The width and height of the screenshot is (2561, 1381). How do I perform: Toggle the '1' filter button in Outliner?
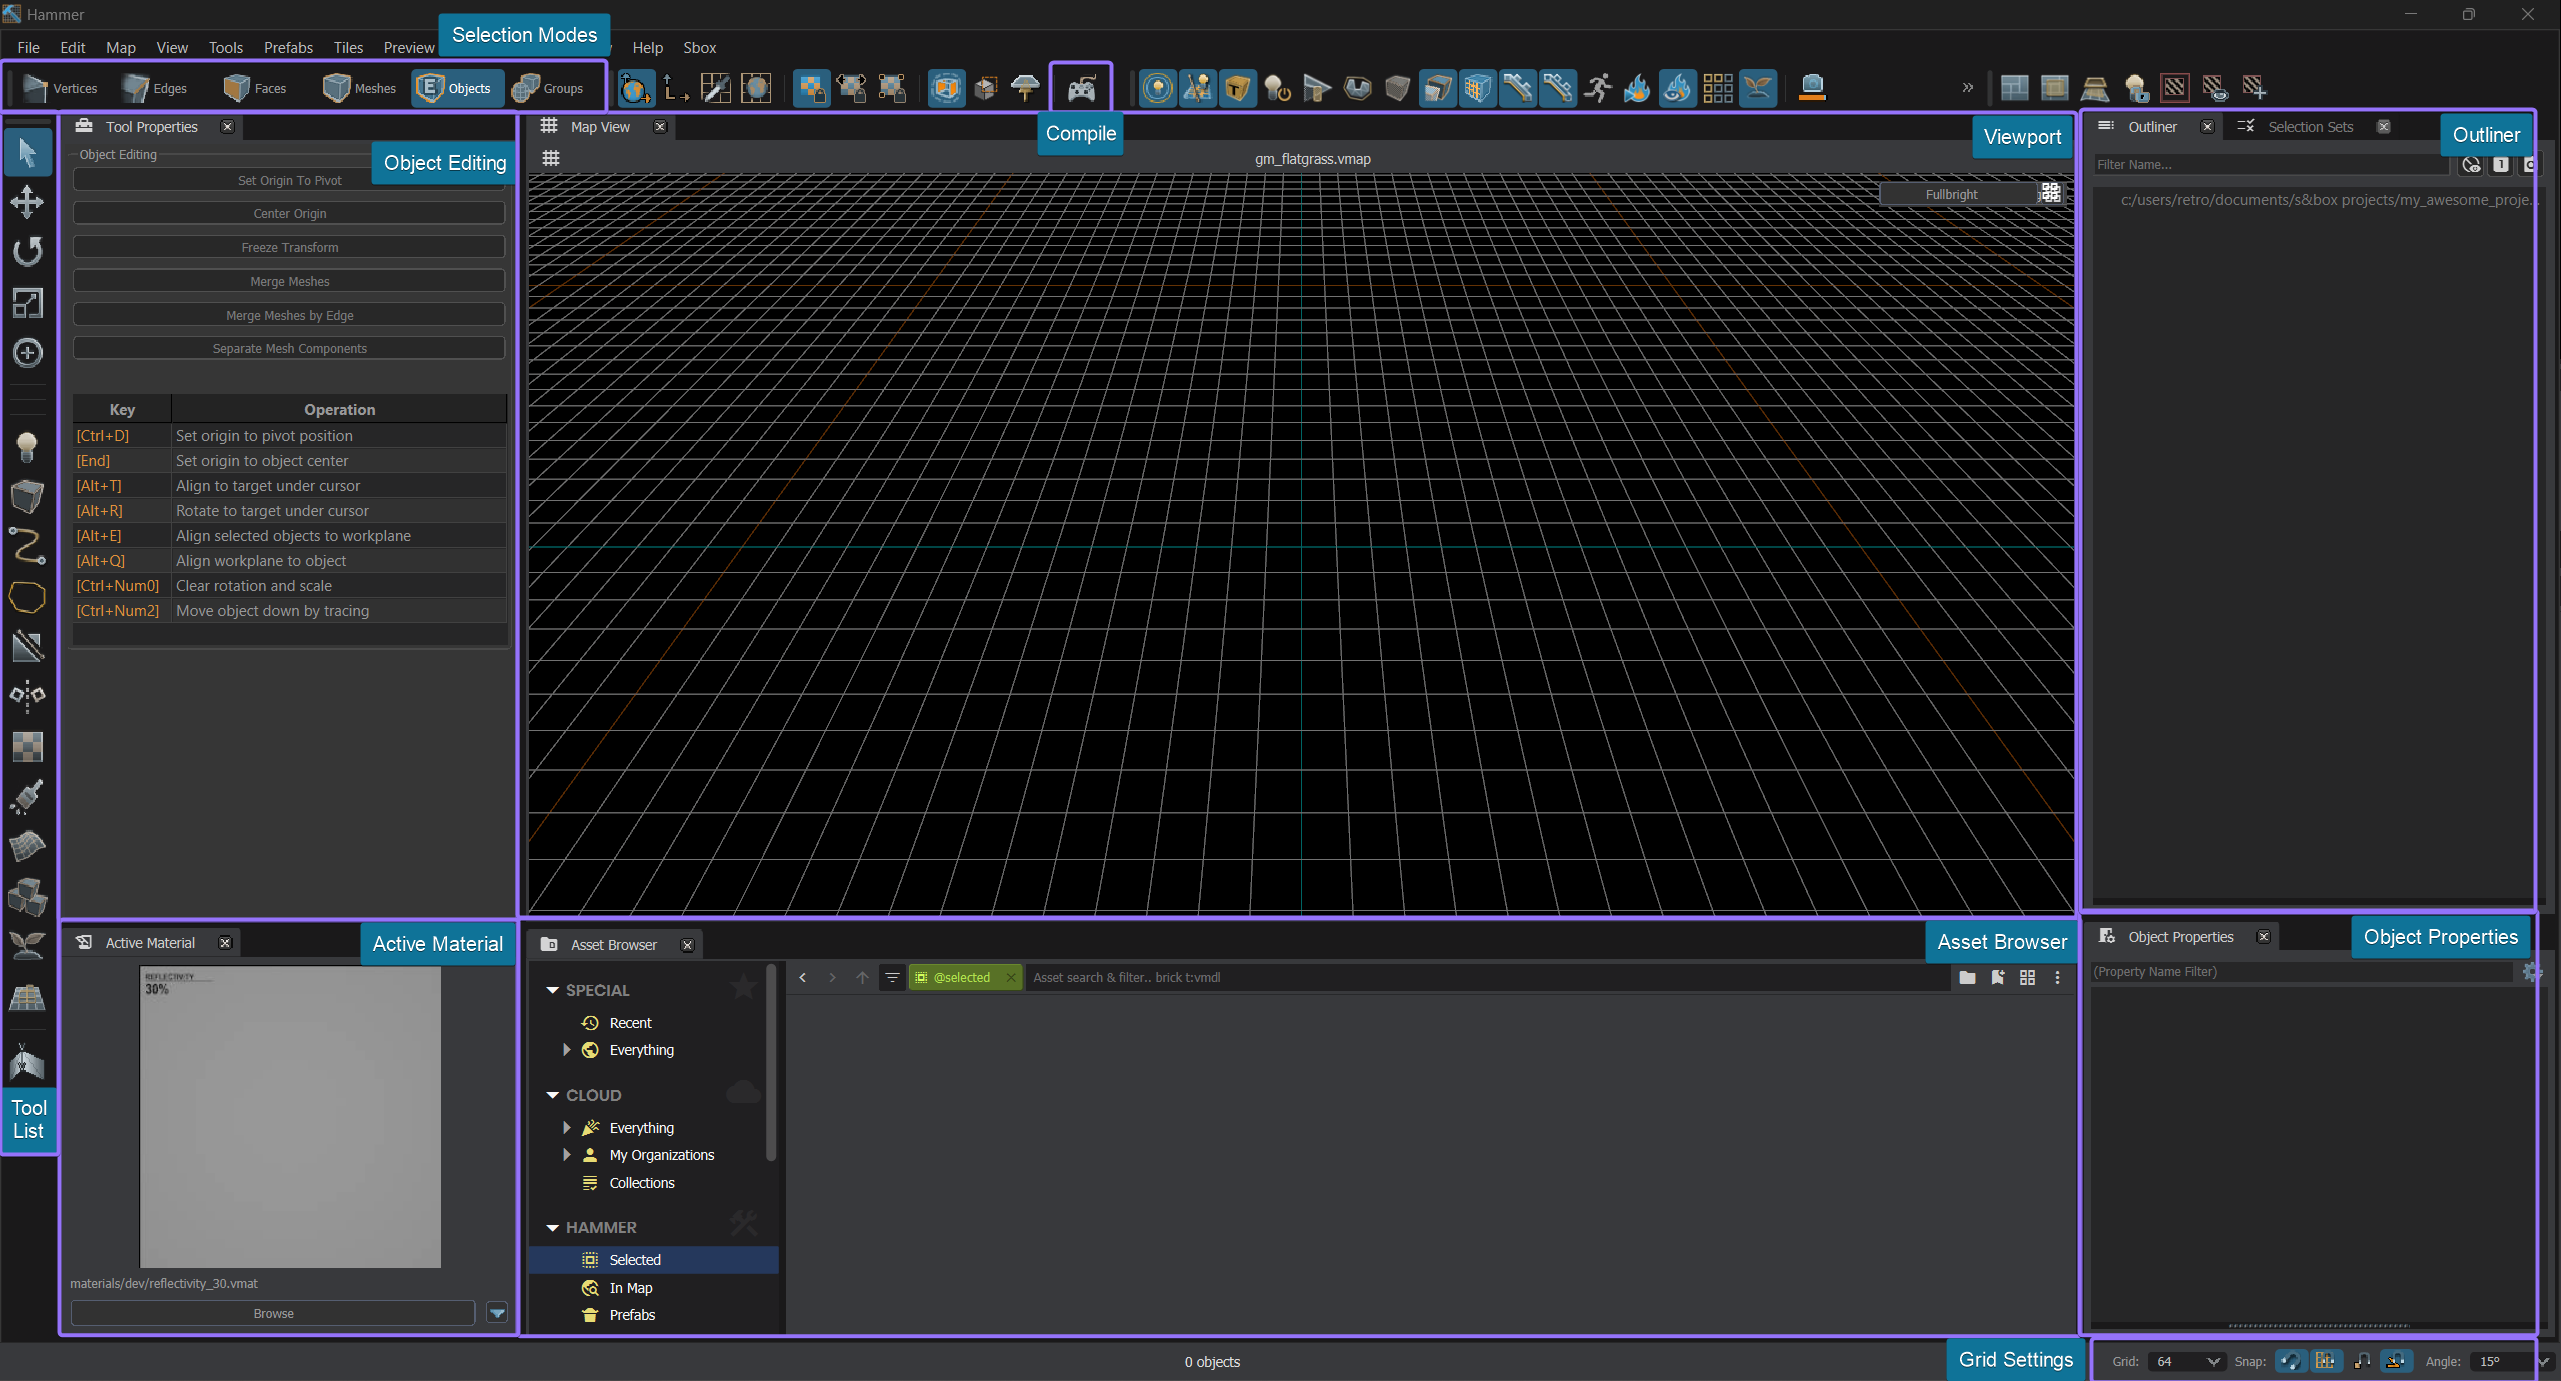point(2500,165)
